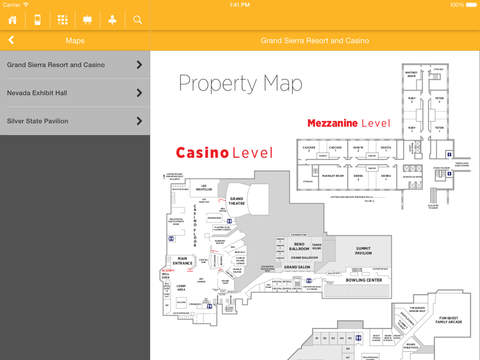480x360 pixels.
Task: Expand Grand Sierra Resort and Casino chevron
Action: [139, 65]
